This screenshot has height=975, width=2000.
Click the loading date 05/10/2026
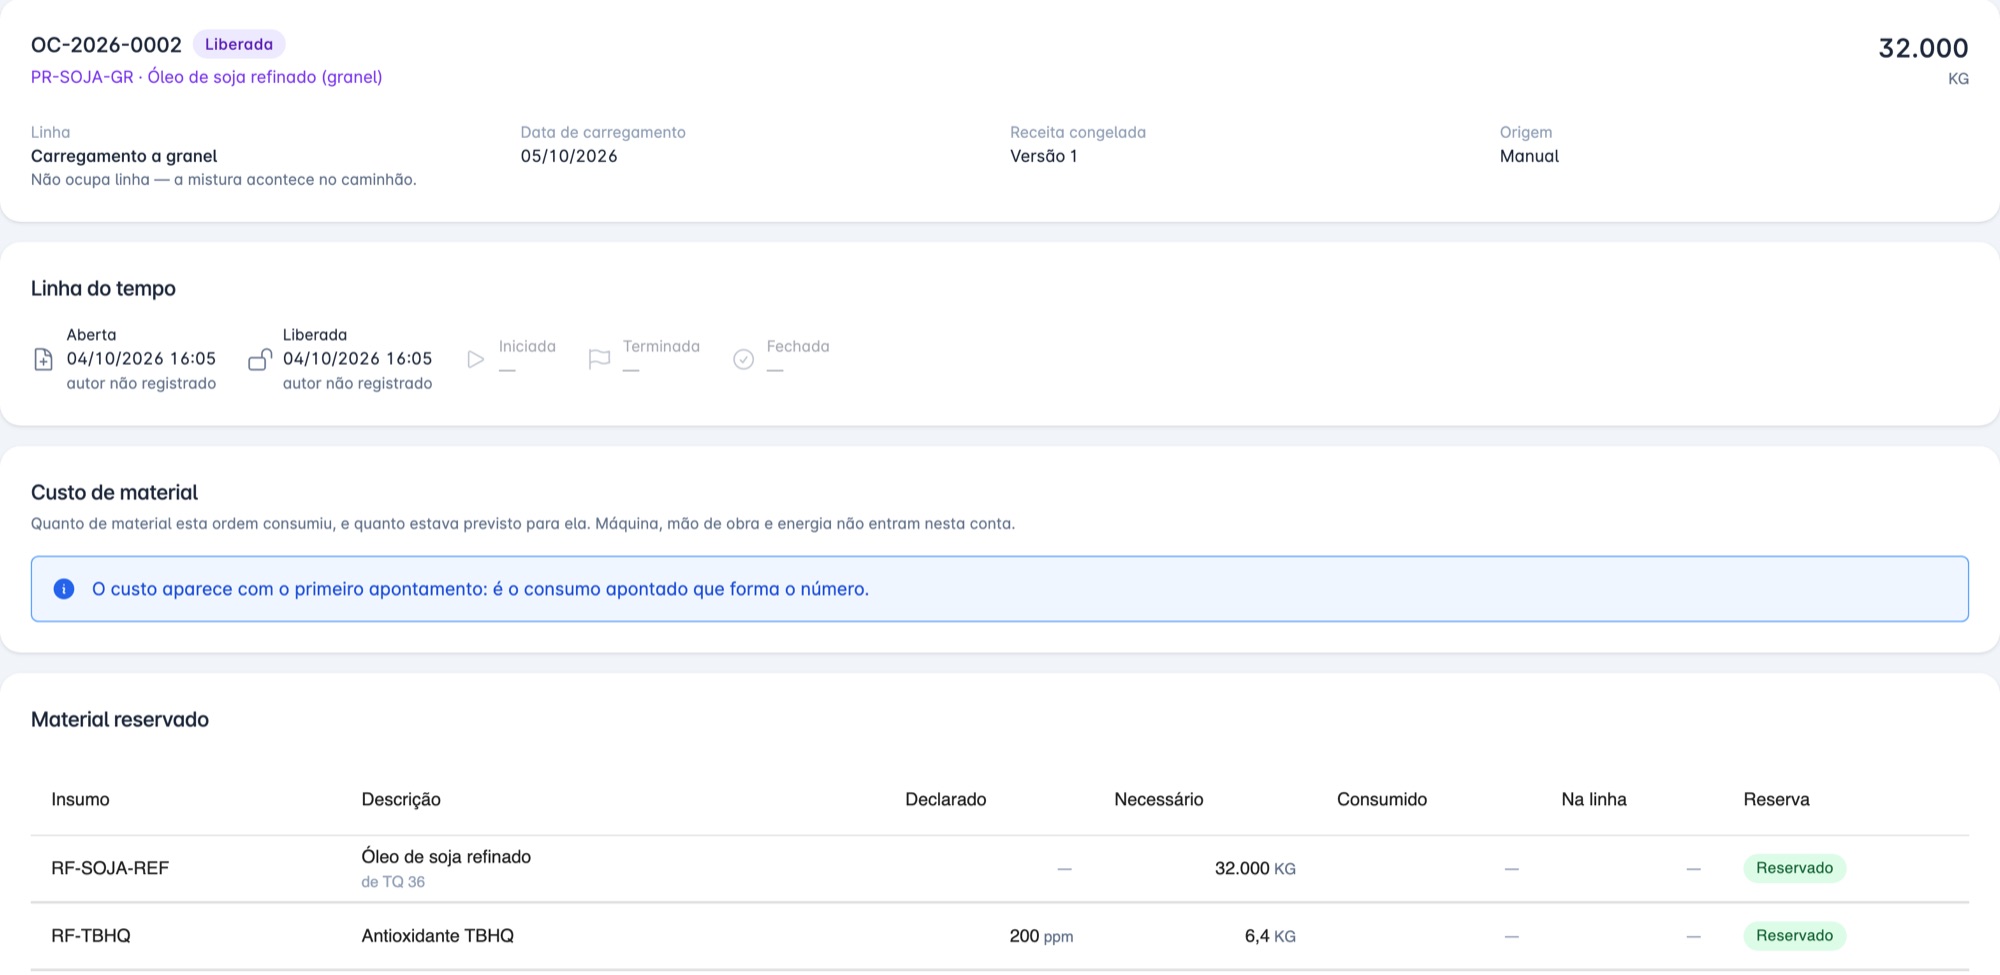[569, 156]
